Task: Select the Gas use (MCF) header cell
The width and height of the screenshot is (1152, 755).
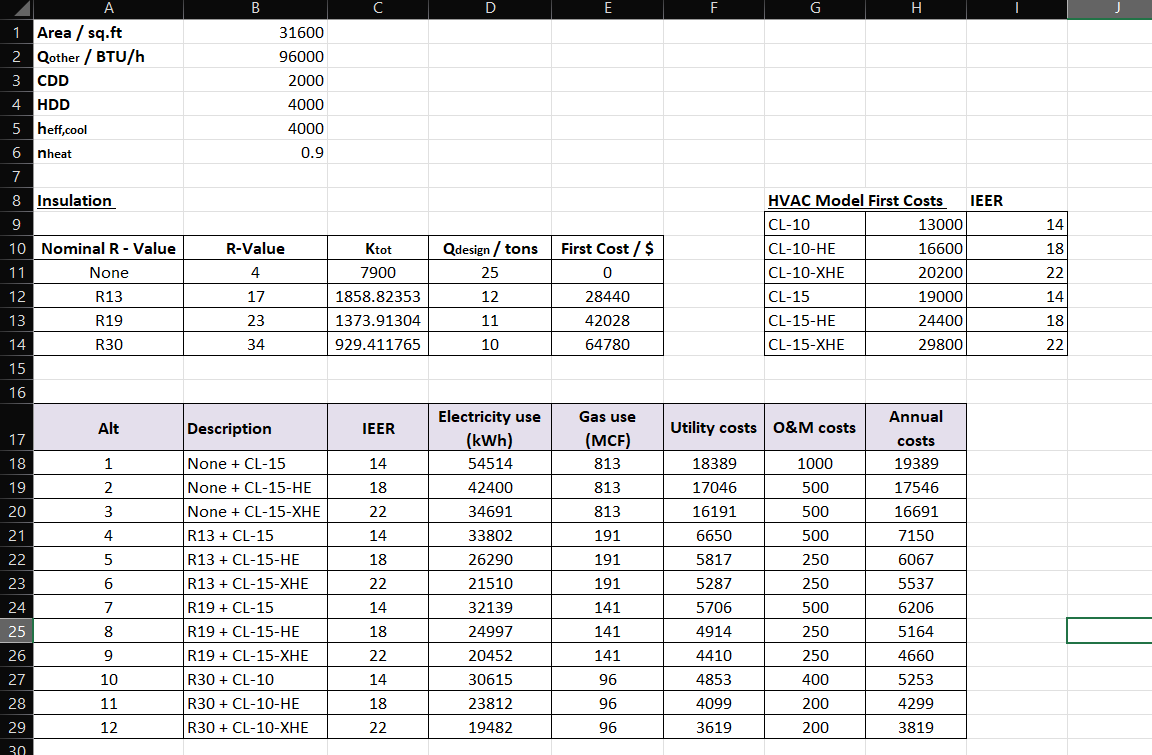Action: tap(607, 427)
